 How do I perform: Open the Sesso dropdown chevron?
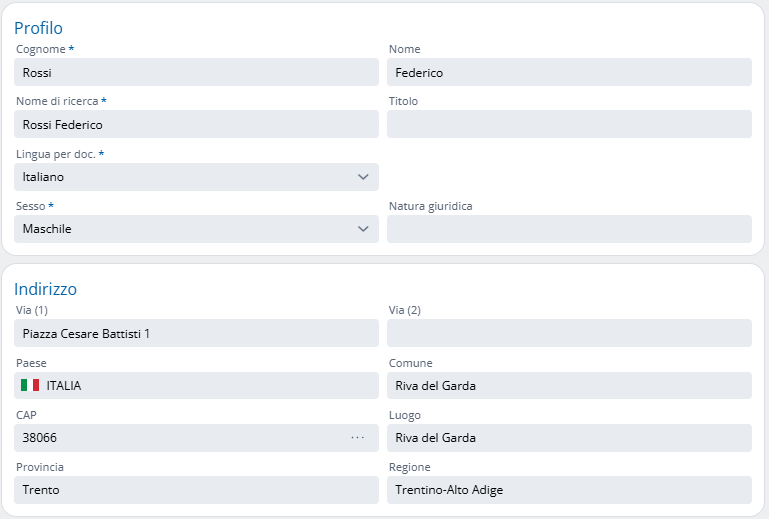(362, 229)
